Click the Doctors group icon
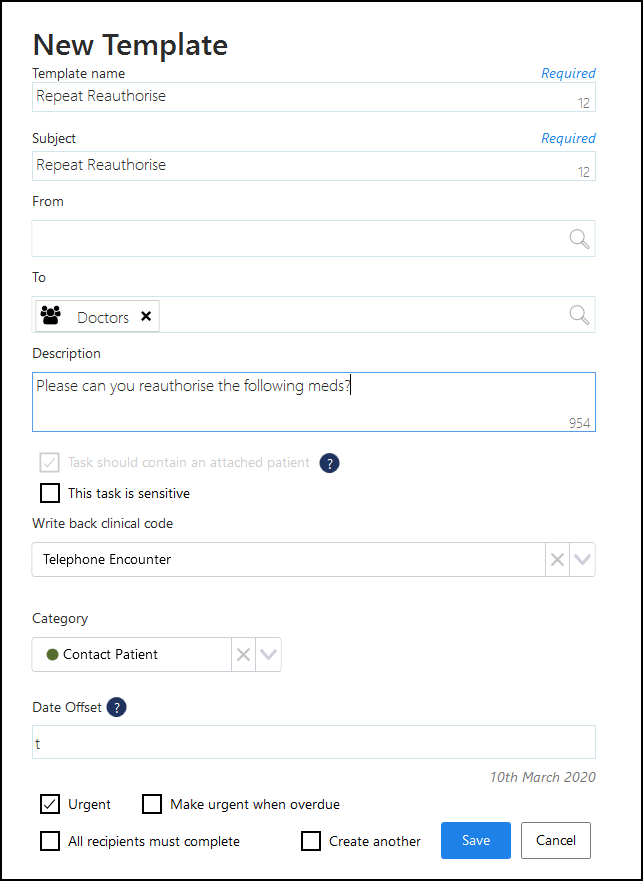This screenshot has height=881, width=643. point(50,316)
